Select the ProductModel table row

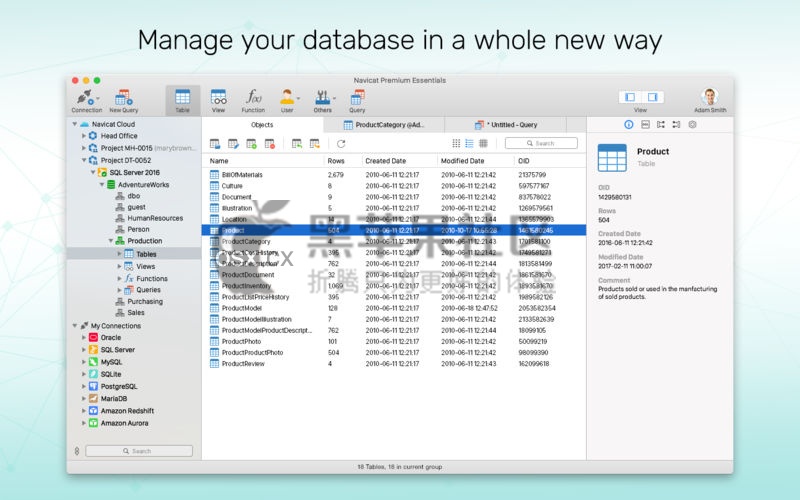pyautogui.click(x=394, y=308)
